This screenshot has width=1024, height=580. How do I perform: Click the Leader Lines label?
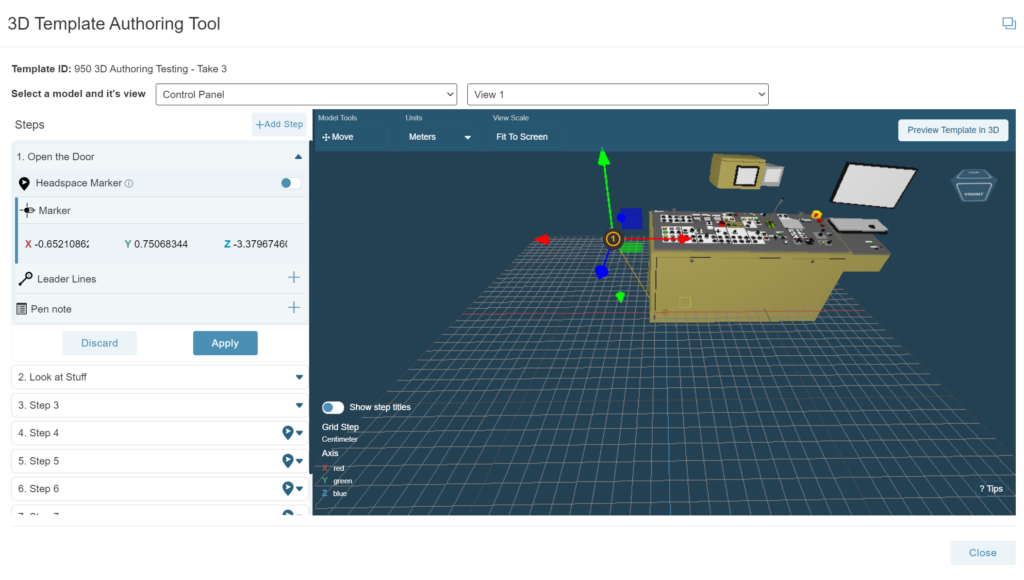click(67, 279)
